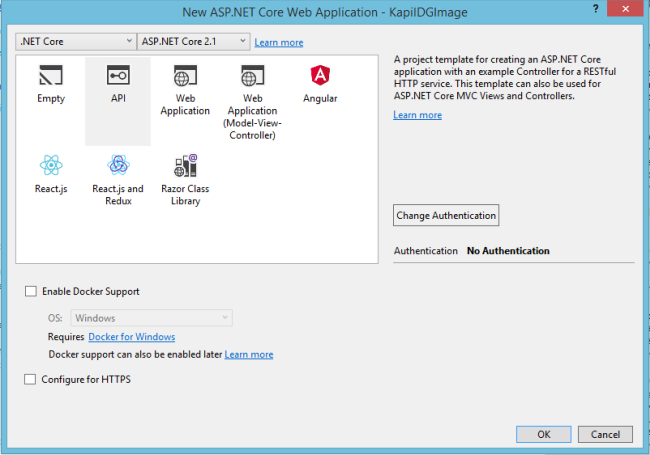Choose the Razor Class Library template icon

pyautogui.click(x=185, y=165)
